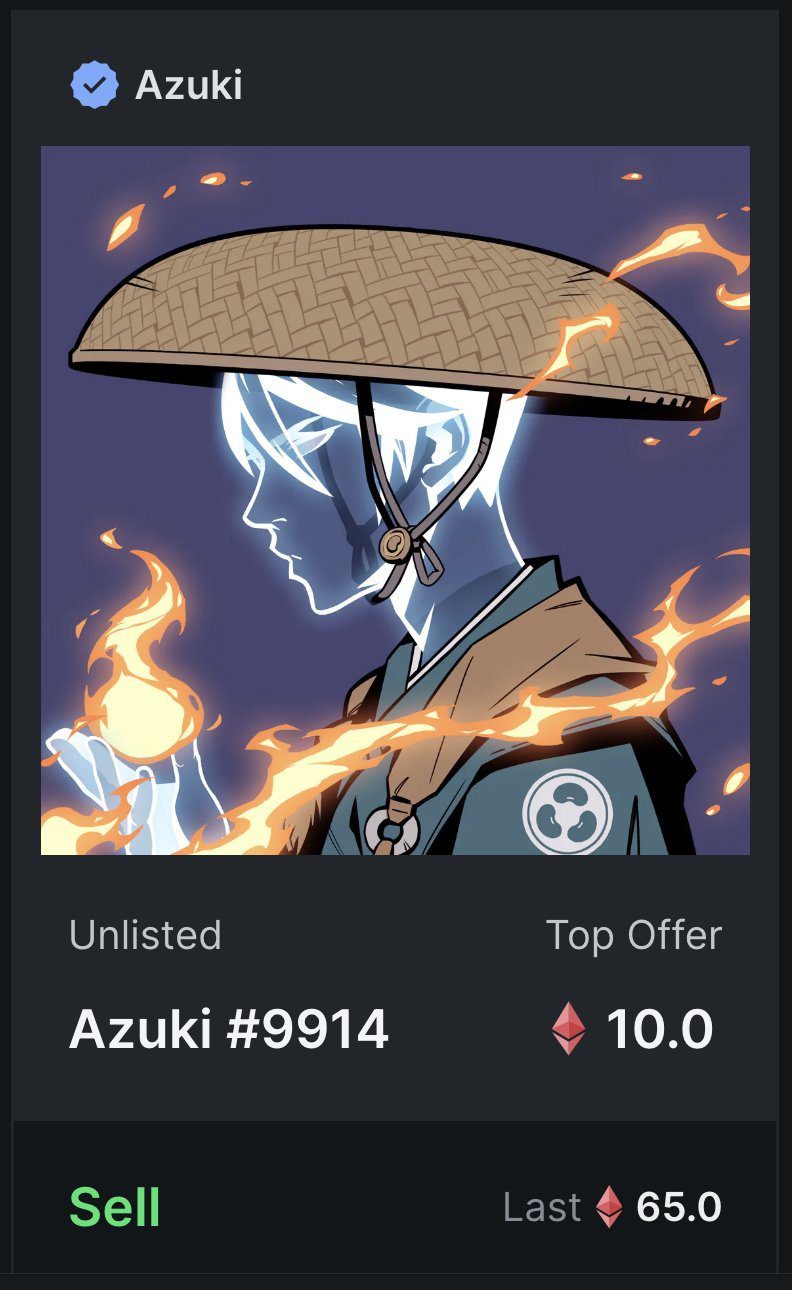This screenshot has width=792, height=1290.
Task: Click the 65.0 last sale price
Action: (x=679, y=1207)
